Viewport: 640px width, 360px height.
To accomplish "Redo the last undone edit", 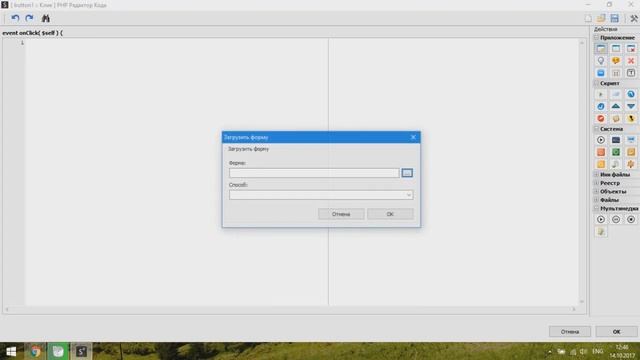I will 29,18.
